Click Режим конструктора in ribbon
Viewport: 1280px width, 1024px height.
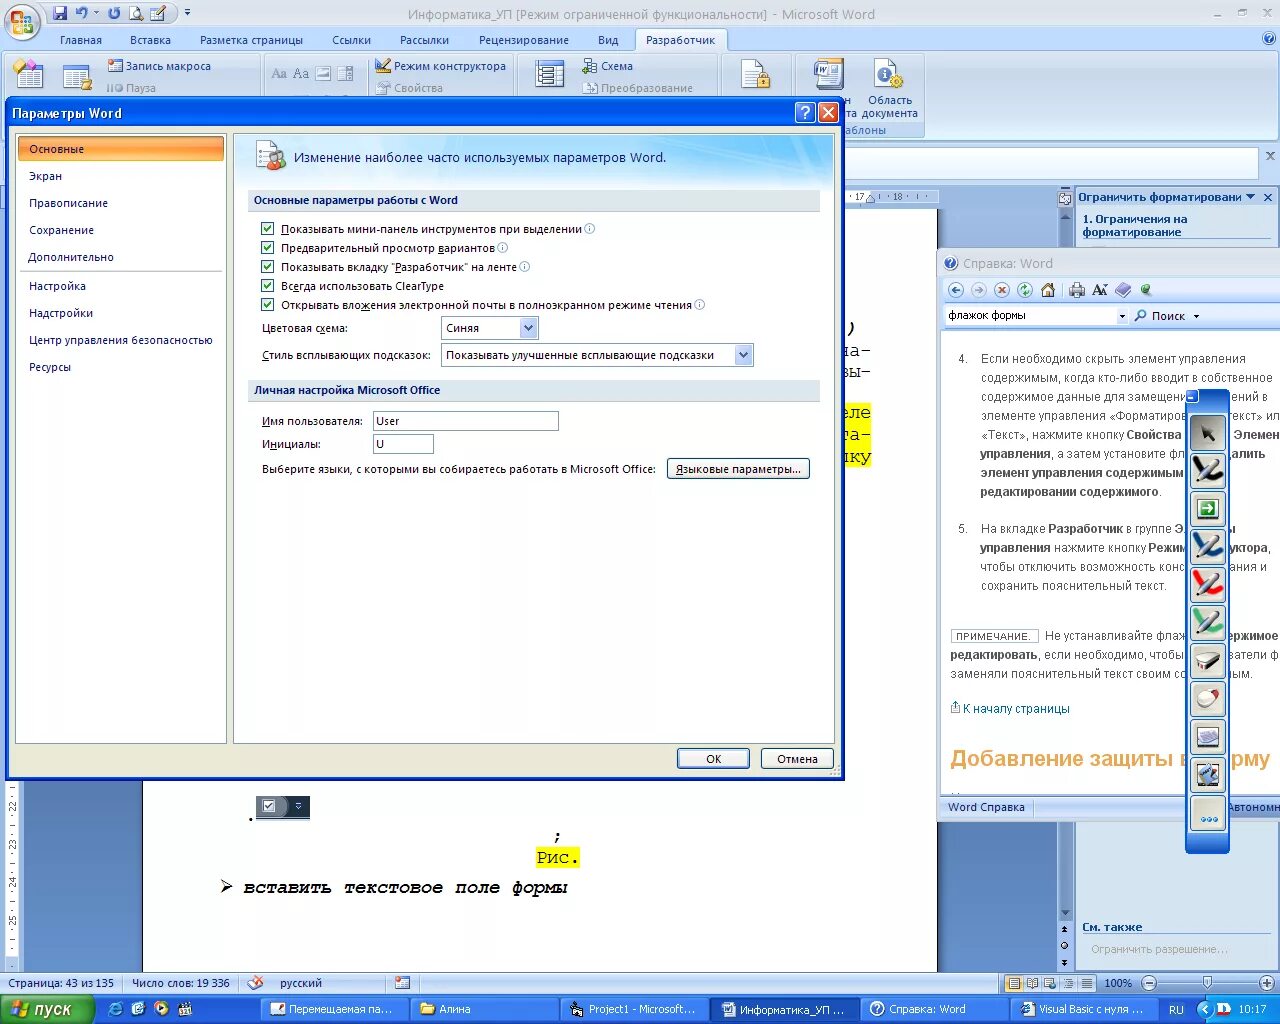tap(441, 66)
